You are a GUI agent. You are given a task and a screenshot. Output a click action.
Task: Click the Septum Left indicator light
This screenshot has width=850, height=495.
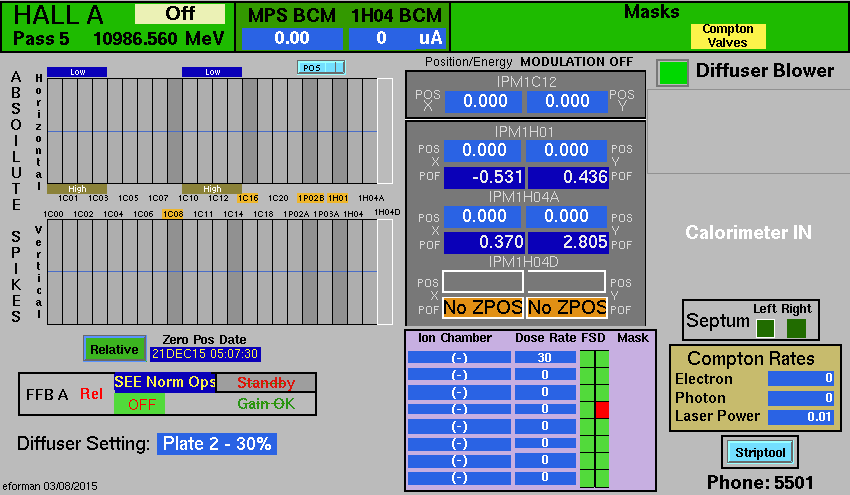coord(765,328)
